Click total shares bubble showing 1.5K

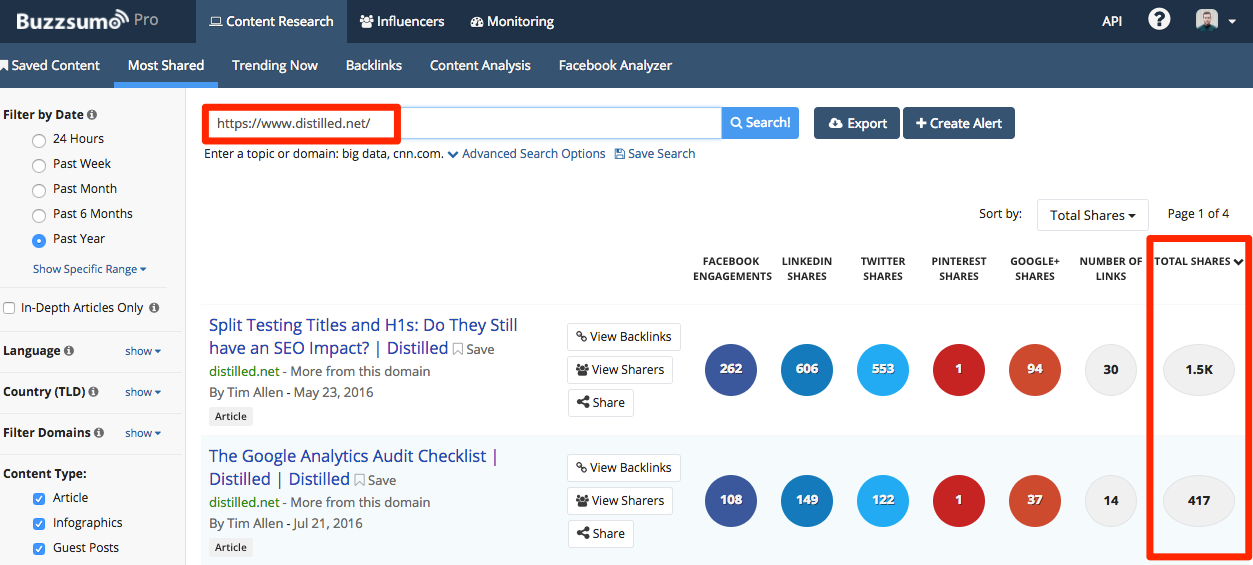pos(1199,369)
